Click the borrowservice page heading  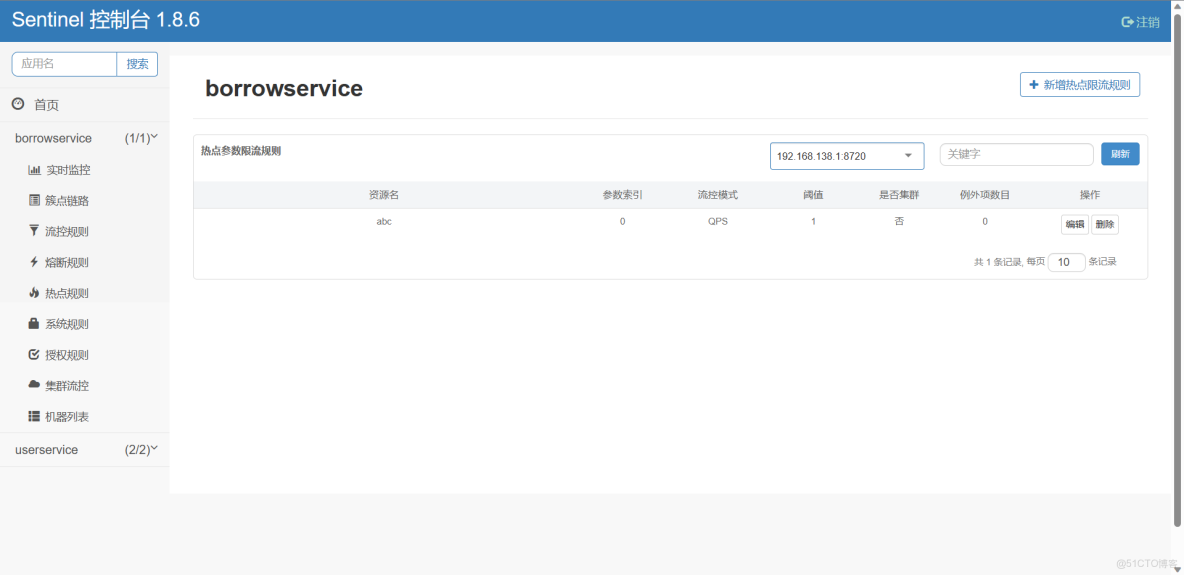coord(284,88)
